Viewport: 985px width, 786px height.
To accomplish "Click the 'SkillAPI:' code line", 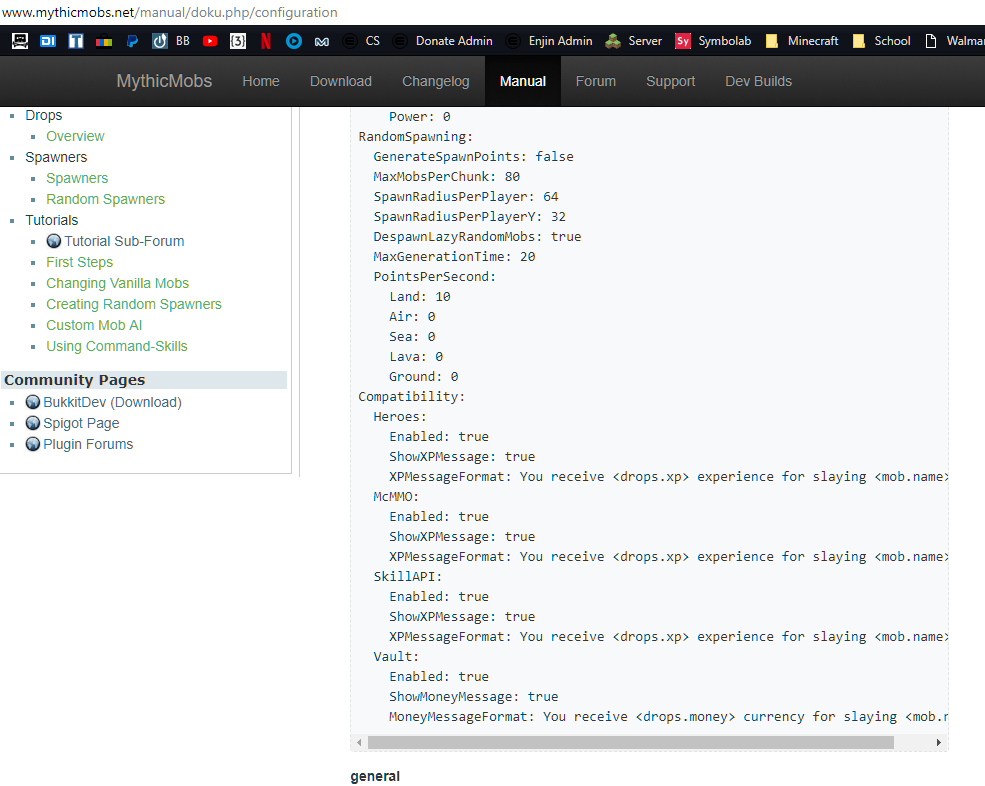I will pos(408,577).
